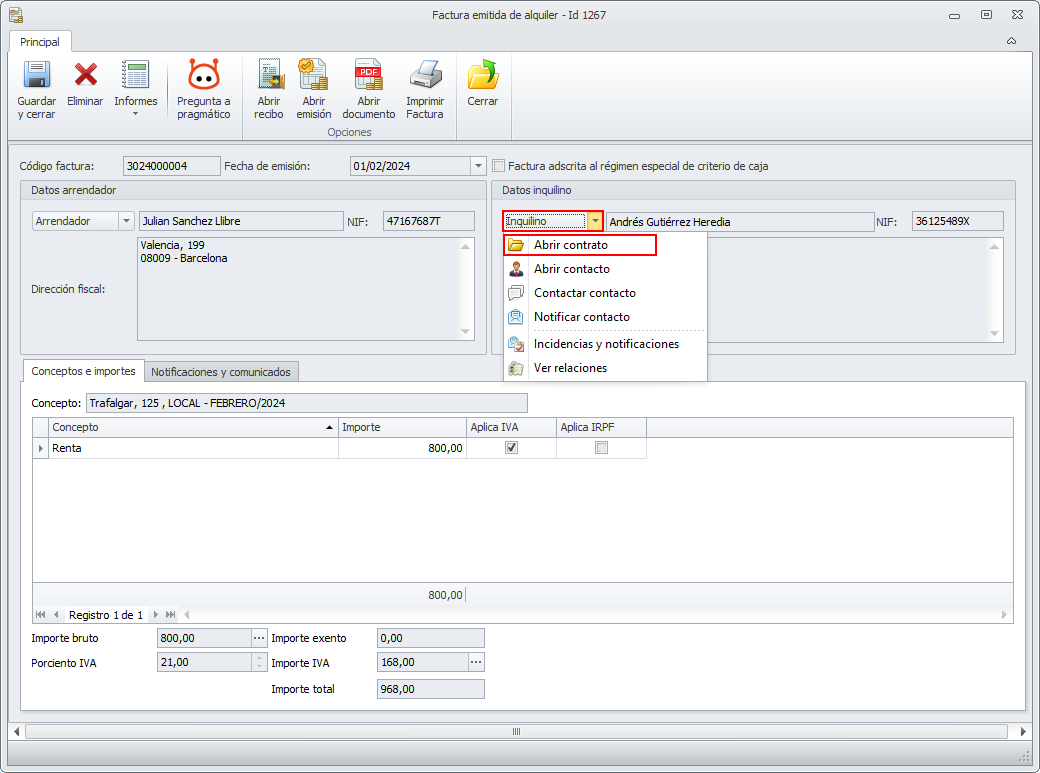Click the Importe exento field

[430, 638]
